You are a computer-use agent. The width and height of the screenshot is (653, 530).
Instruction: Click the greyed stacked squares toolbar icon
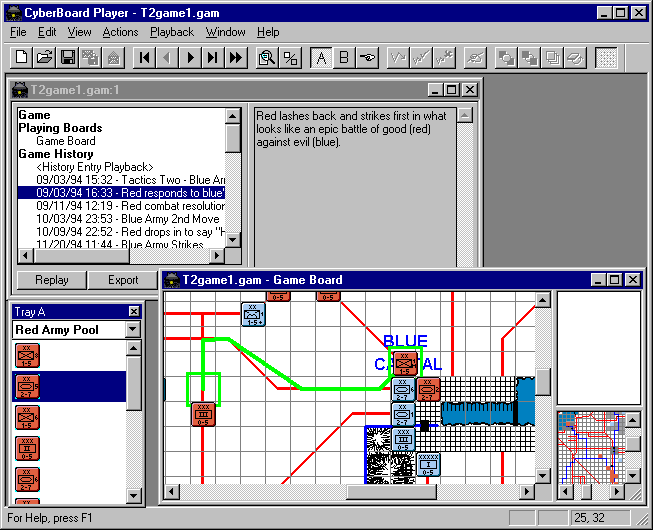(x=553, y=57)
